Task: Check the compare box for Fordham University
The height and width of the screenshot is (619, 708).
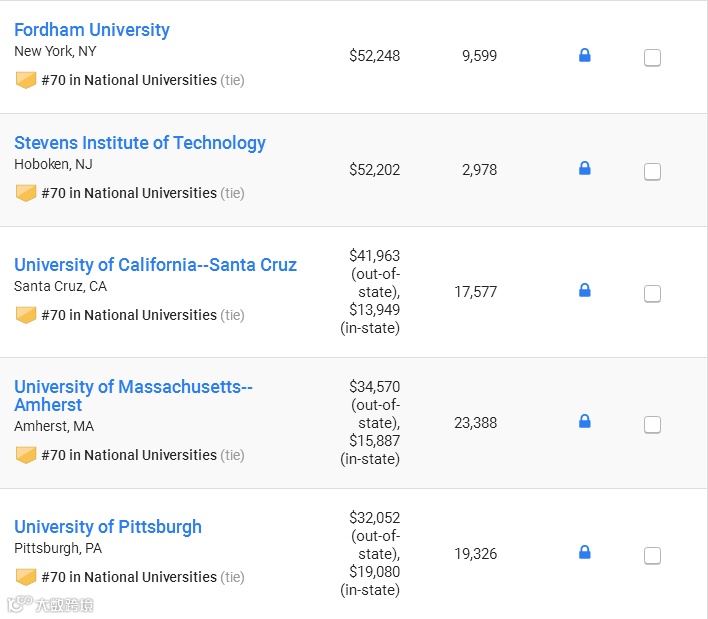Action: (x=652, y=58)
